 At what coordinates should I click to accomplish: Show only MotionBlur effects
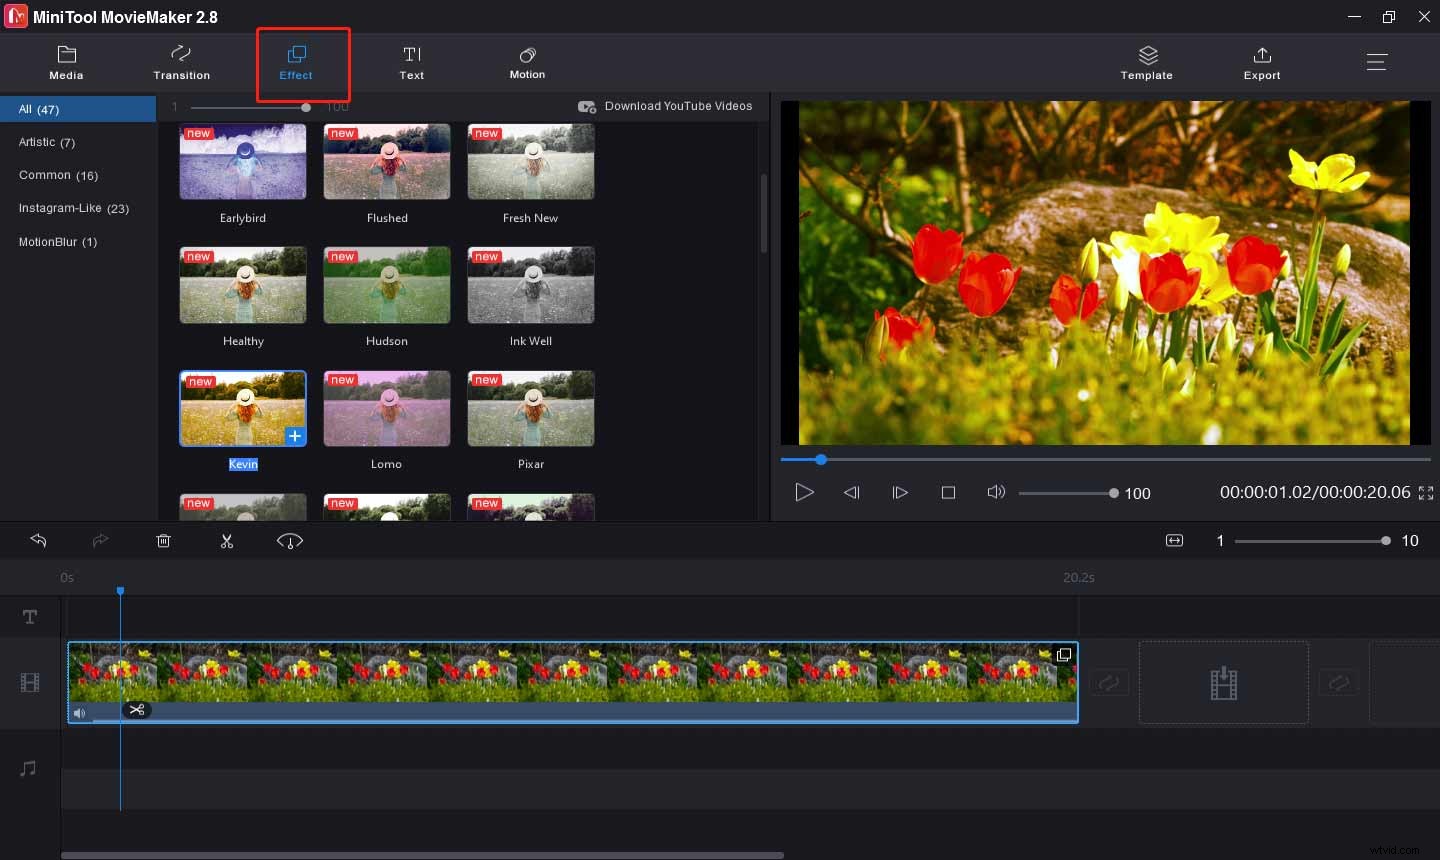tap(57, 241)
